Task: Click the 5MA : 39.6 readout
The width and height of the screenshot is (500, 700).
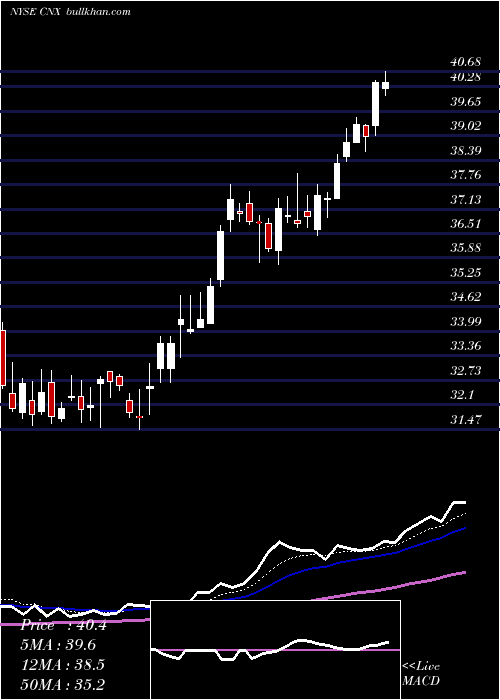Action: 58,645
